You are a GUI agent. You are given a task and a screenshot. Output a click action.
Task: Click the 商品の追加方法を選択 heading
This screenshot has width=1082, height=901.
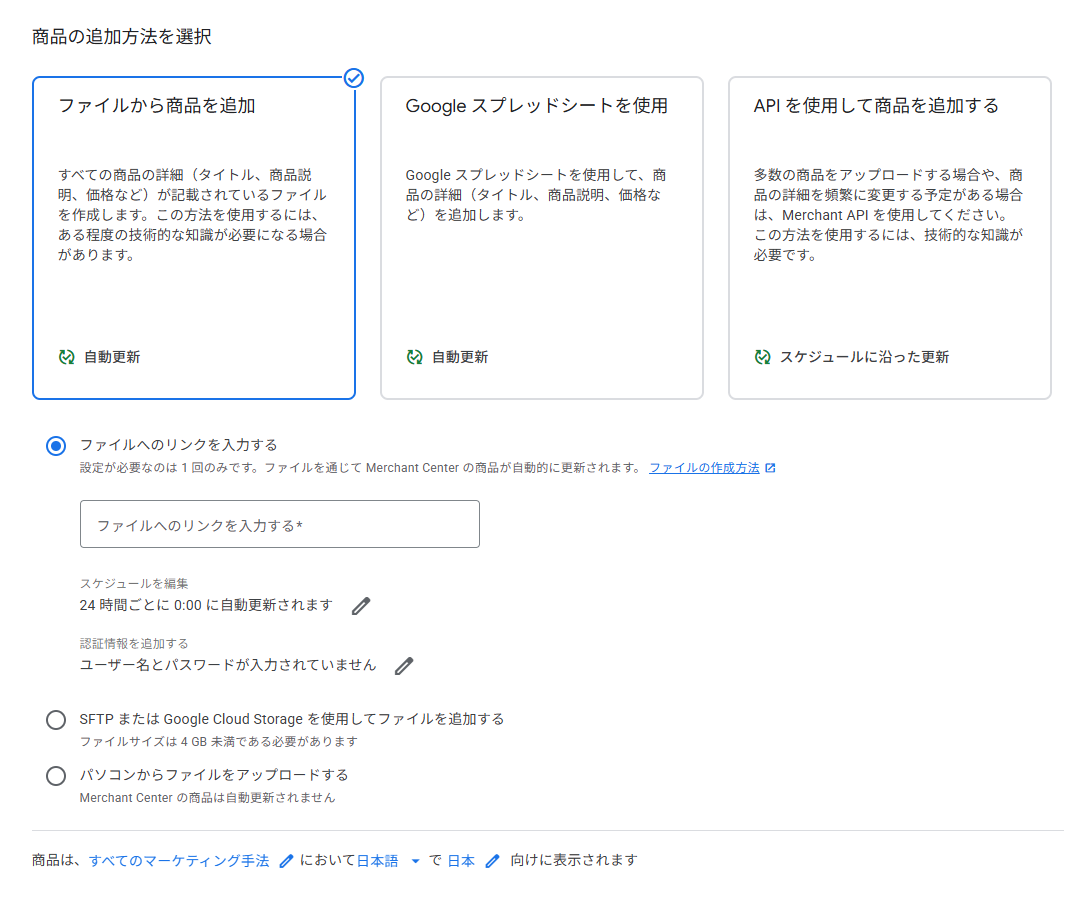(x=121, y=37)
